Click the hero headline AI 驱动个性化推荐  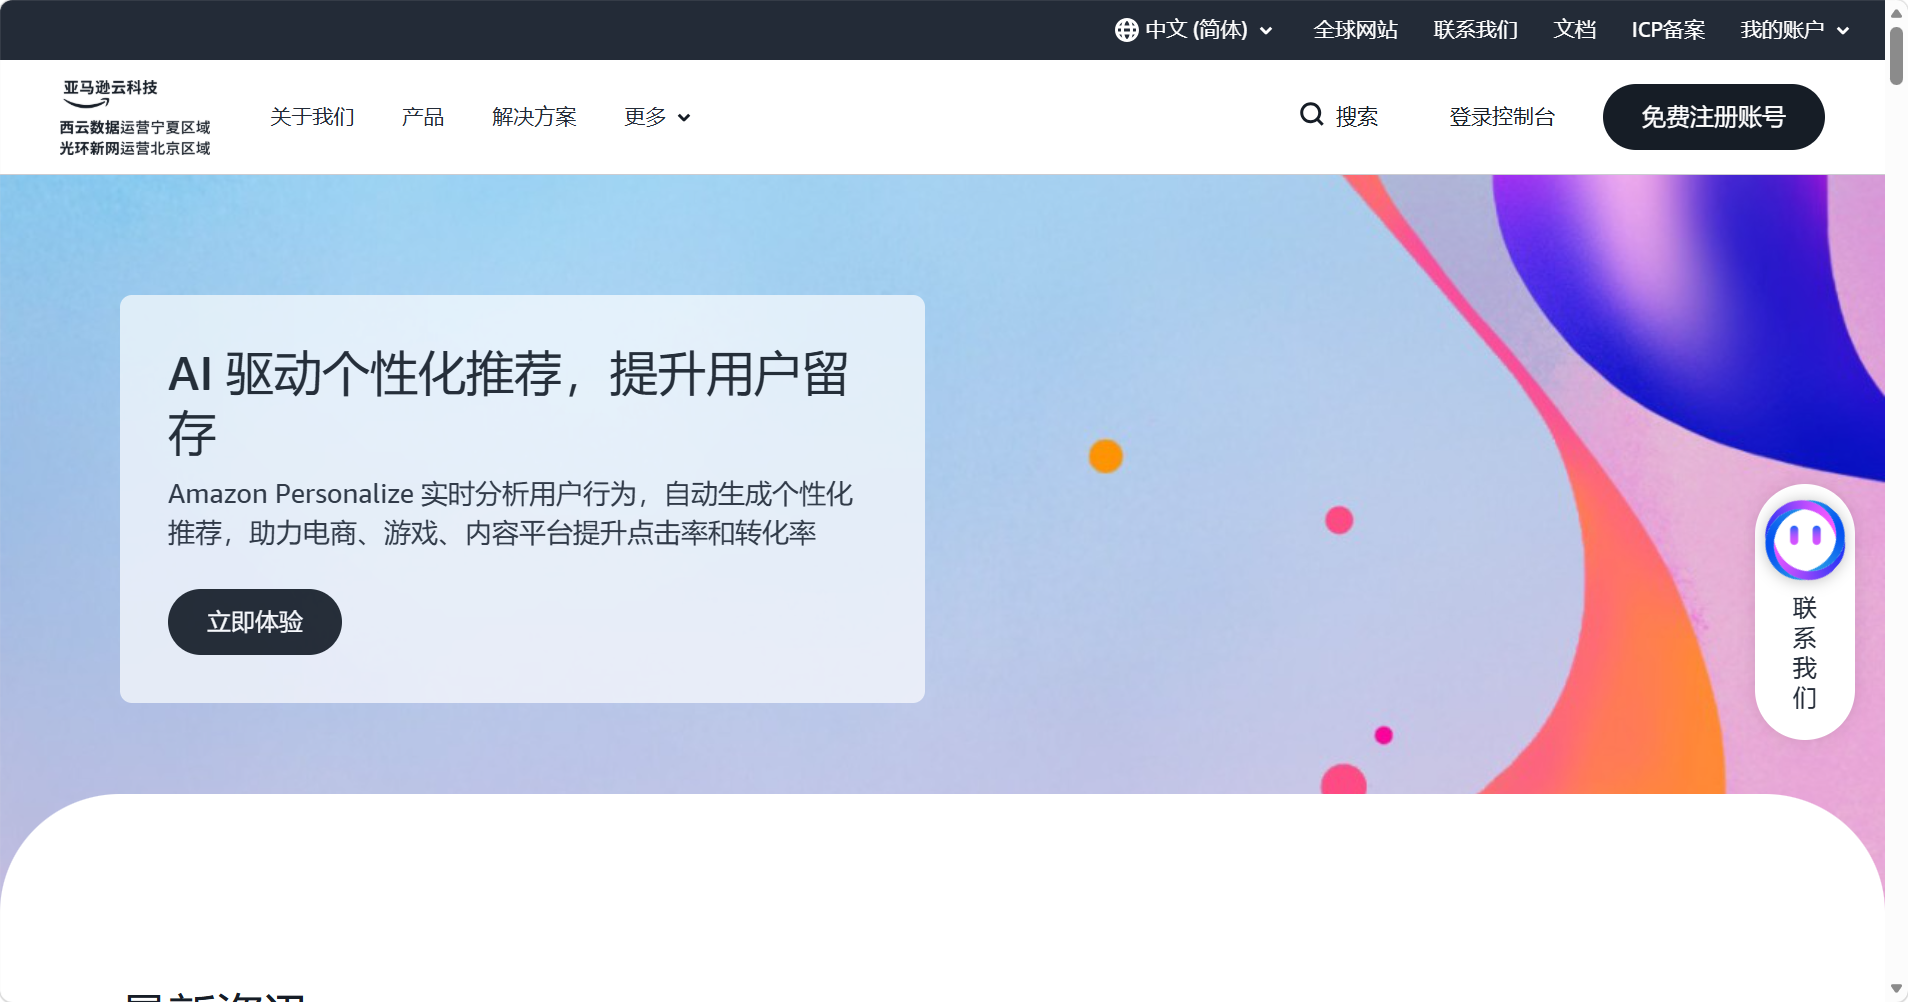click(x=508, y=404)
